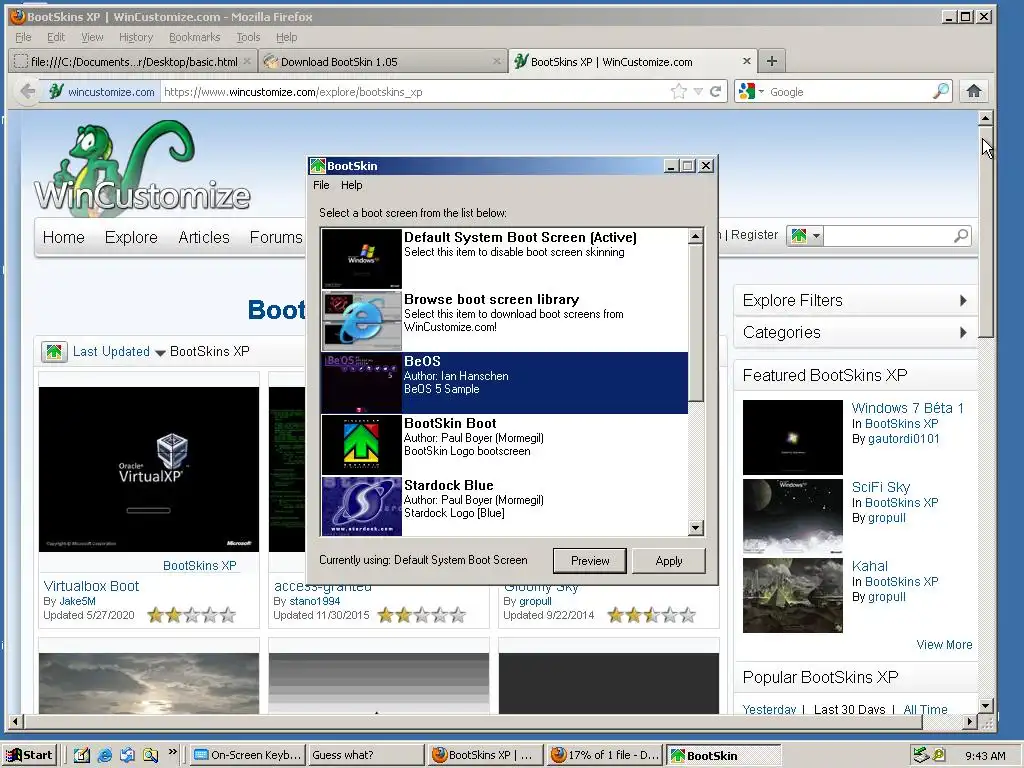Open jakesM author link
The width and height of the screenshot is (1024, 768).
coord(77,601)
